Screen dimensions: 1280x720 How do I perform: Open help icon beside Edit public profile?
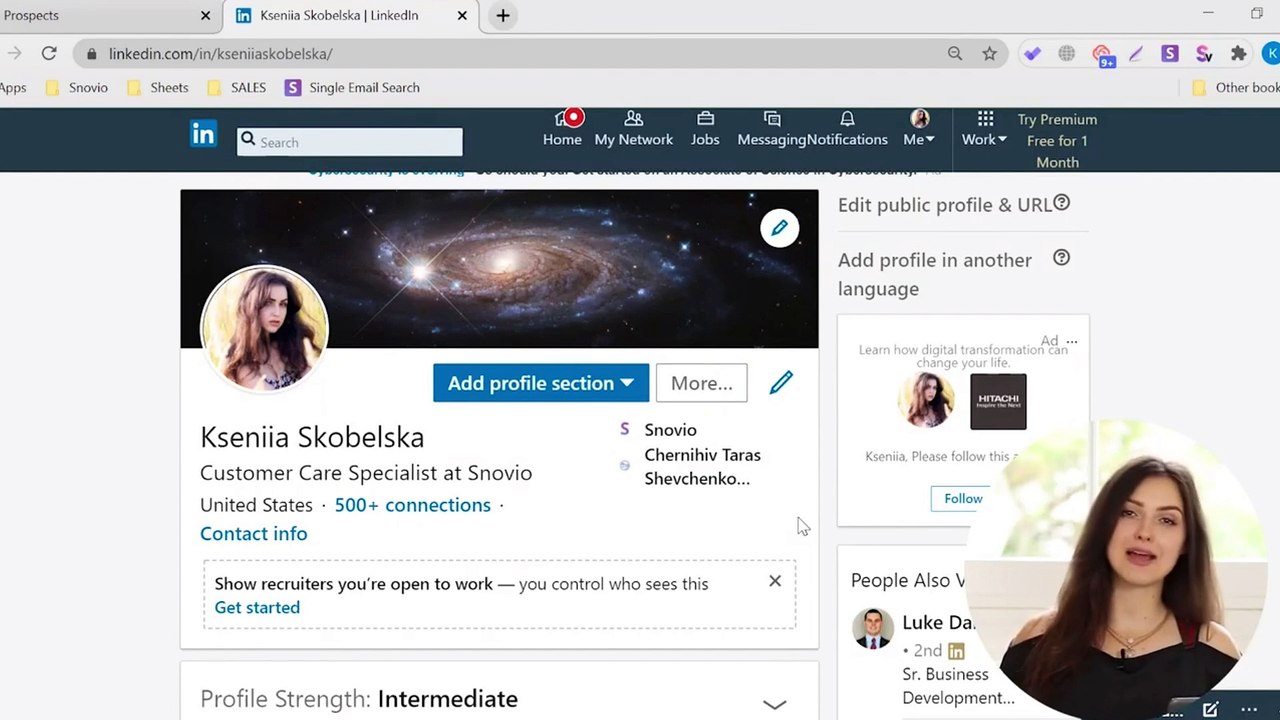coord(1062,203)
